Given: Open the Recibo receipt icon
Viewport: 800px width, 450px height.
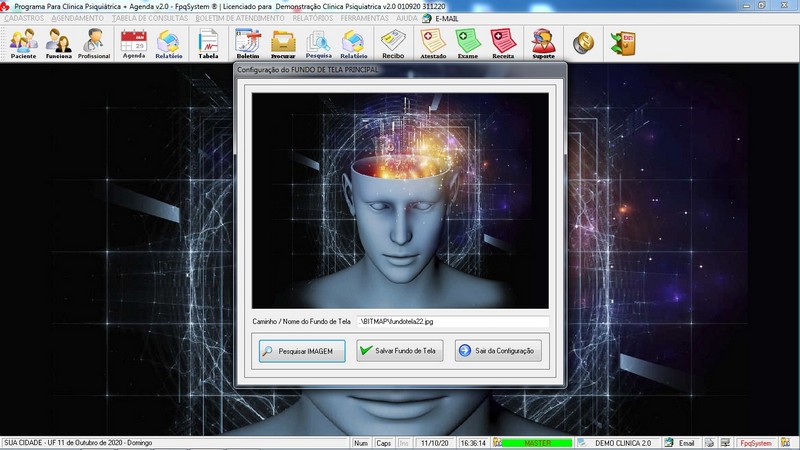Looking at the screenshot, I should pyautogui.click(x=393, y=44).
